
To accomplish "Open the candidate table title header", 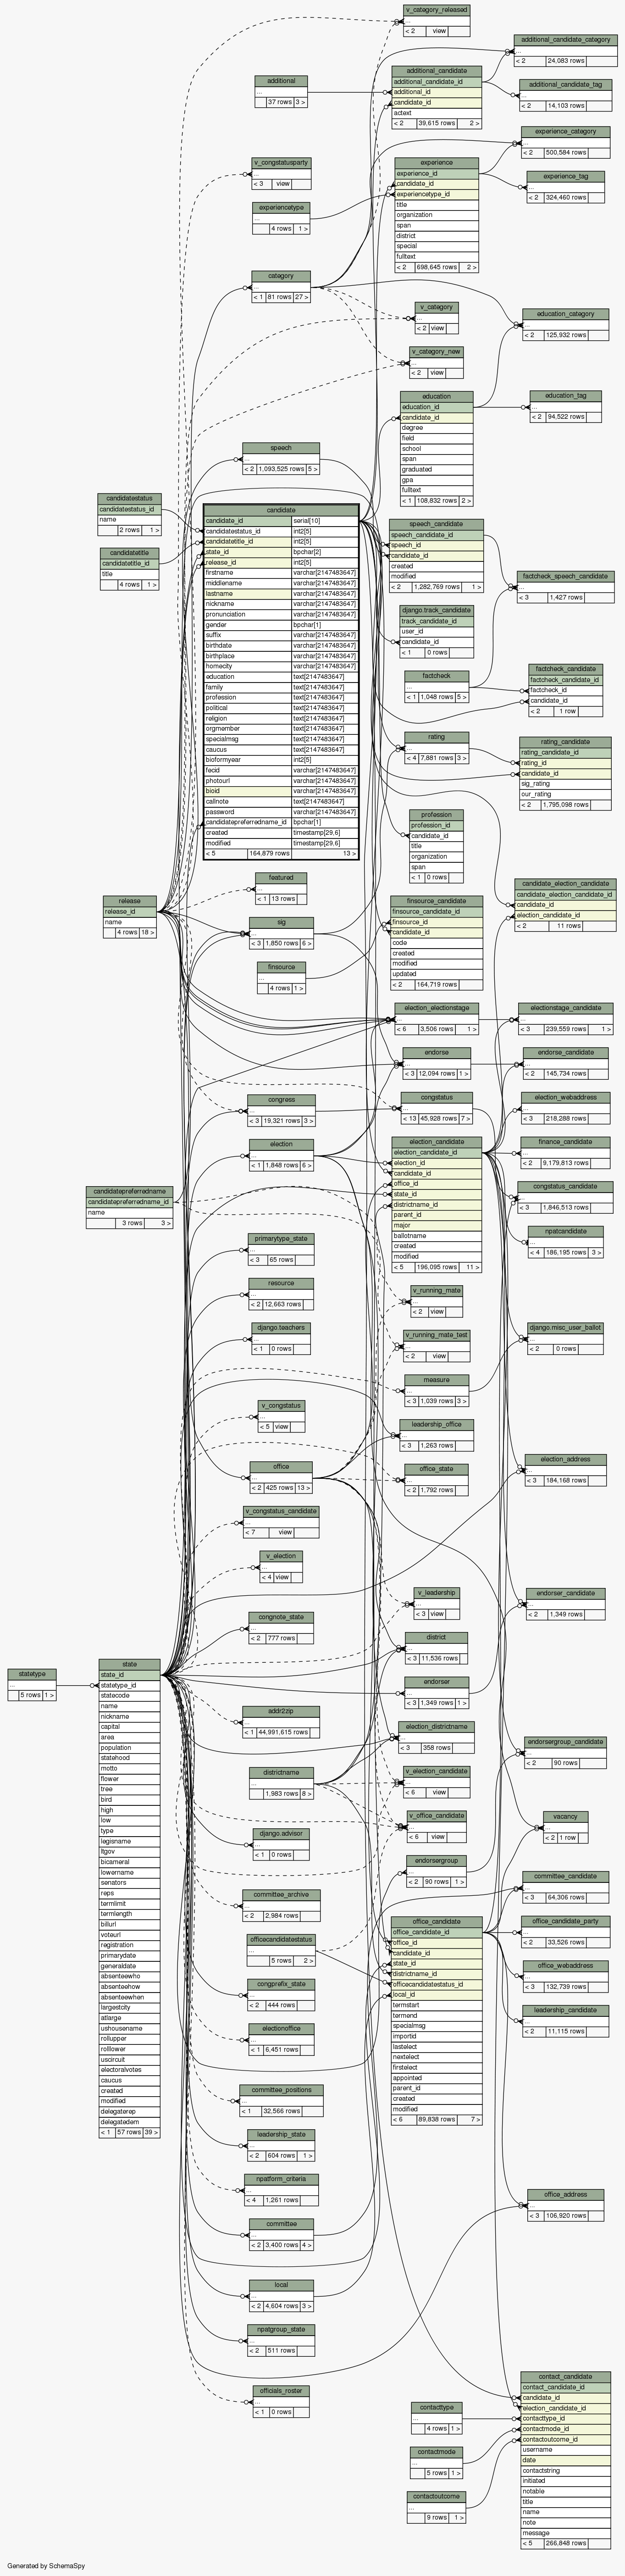I will [281, 510].
